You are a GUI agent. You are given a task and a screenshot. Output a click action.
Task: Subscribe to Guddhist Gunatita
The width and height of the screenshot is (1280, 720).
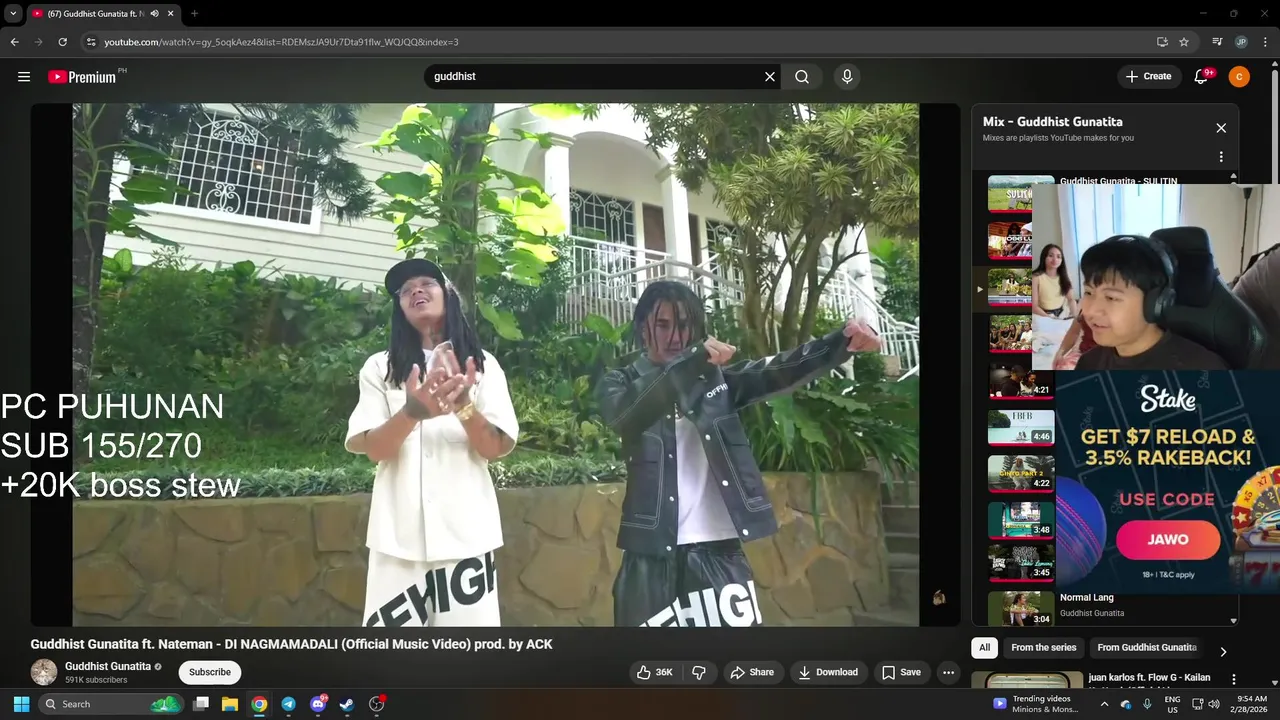[x=210, y=672]
